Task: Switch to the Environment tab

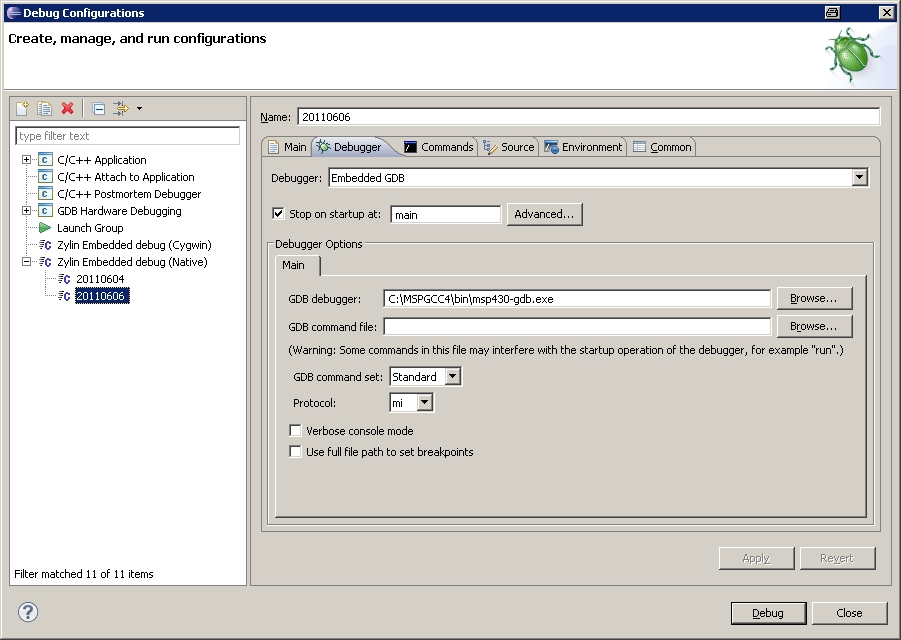Action: (583, 147)
